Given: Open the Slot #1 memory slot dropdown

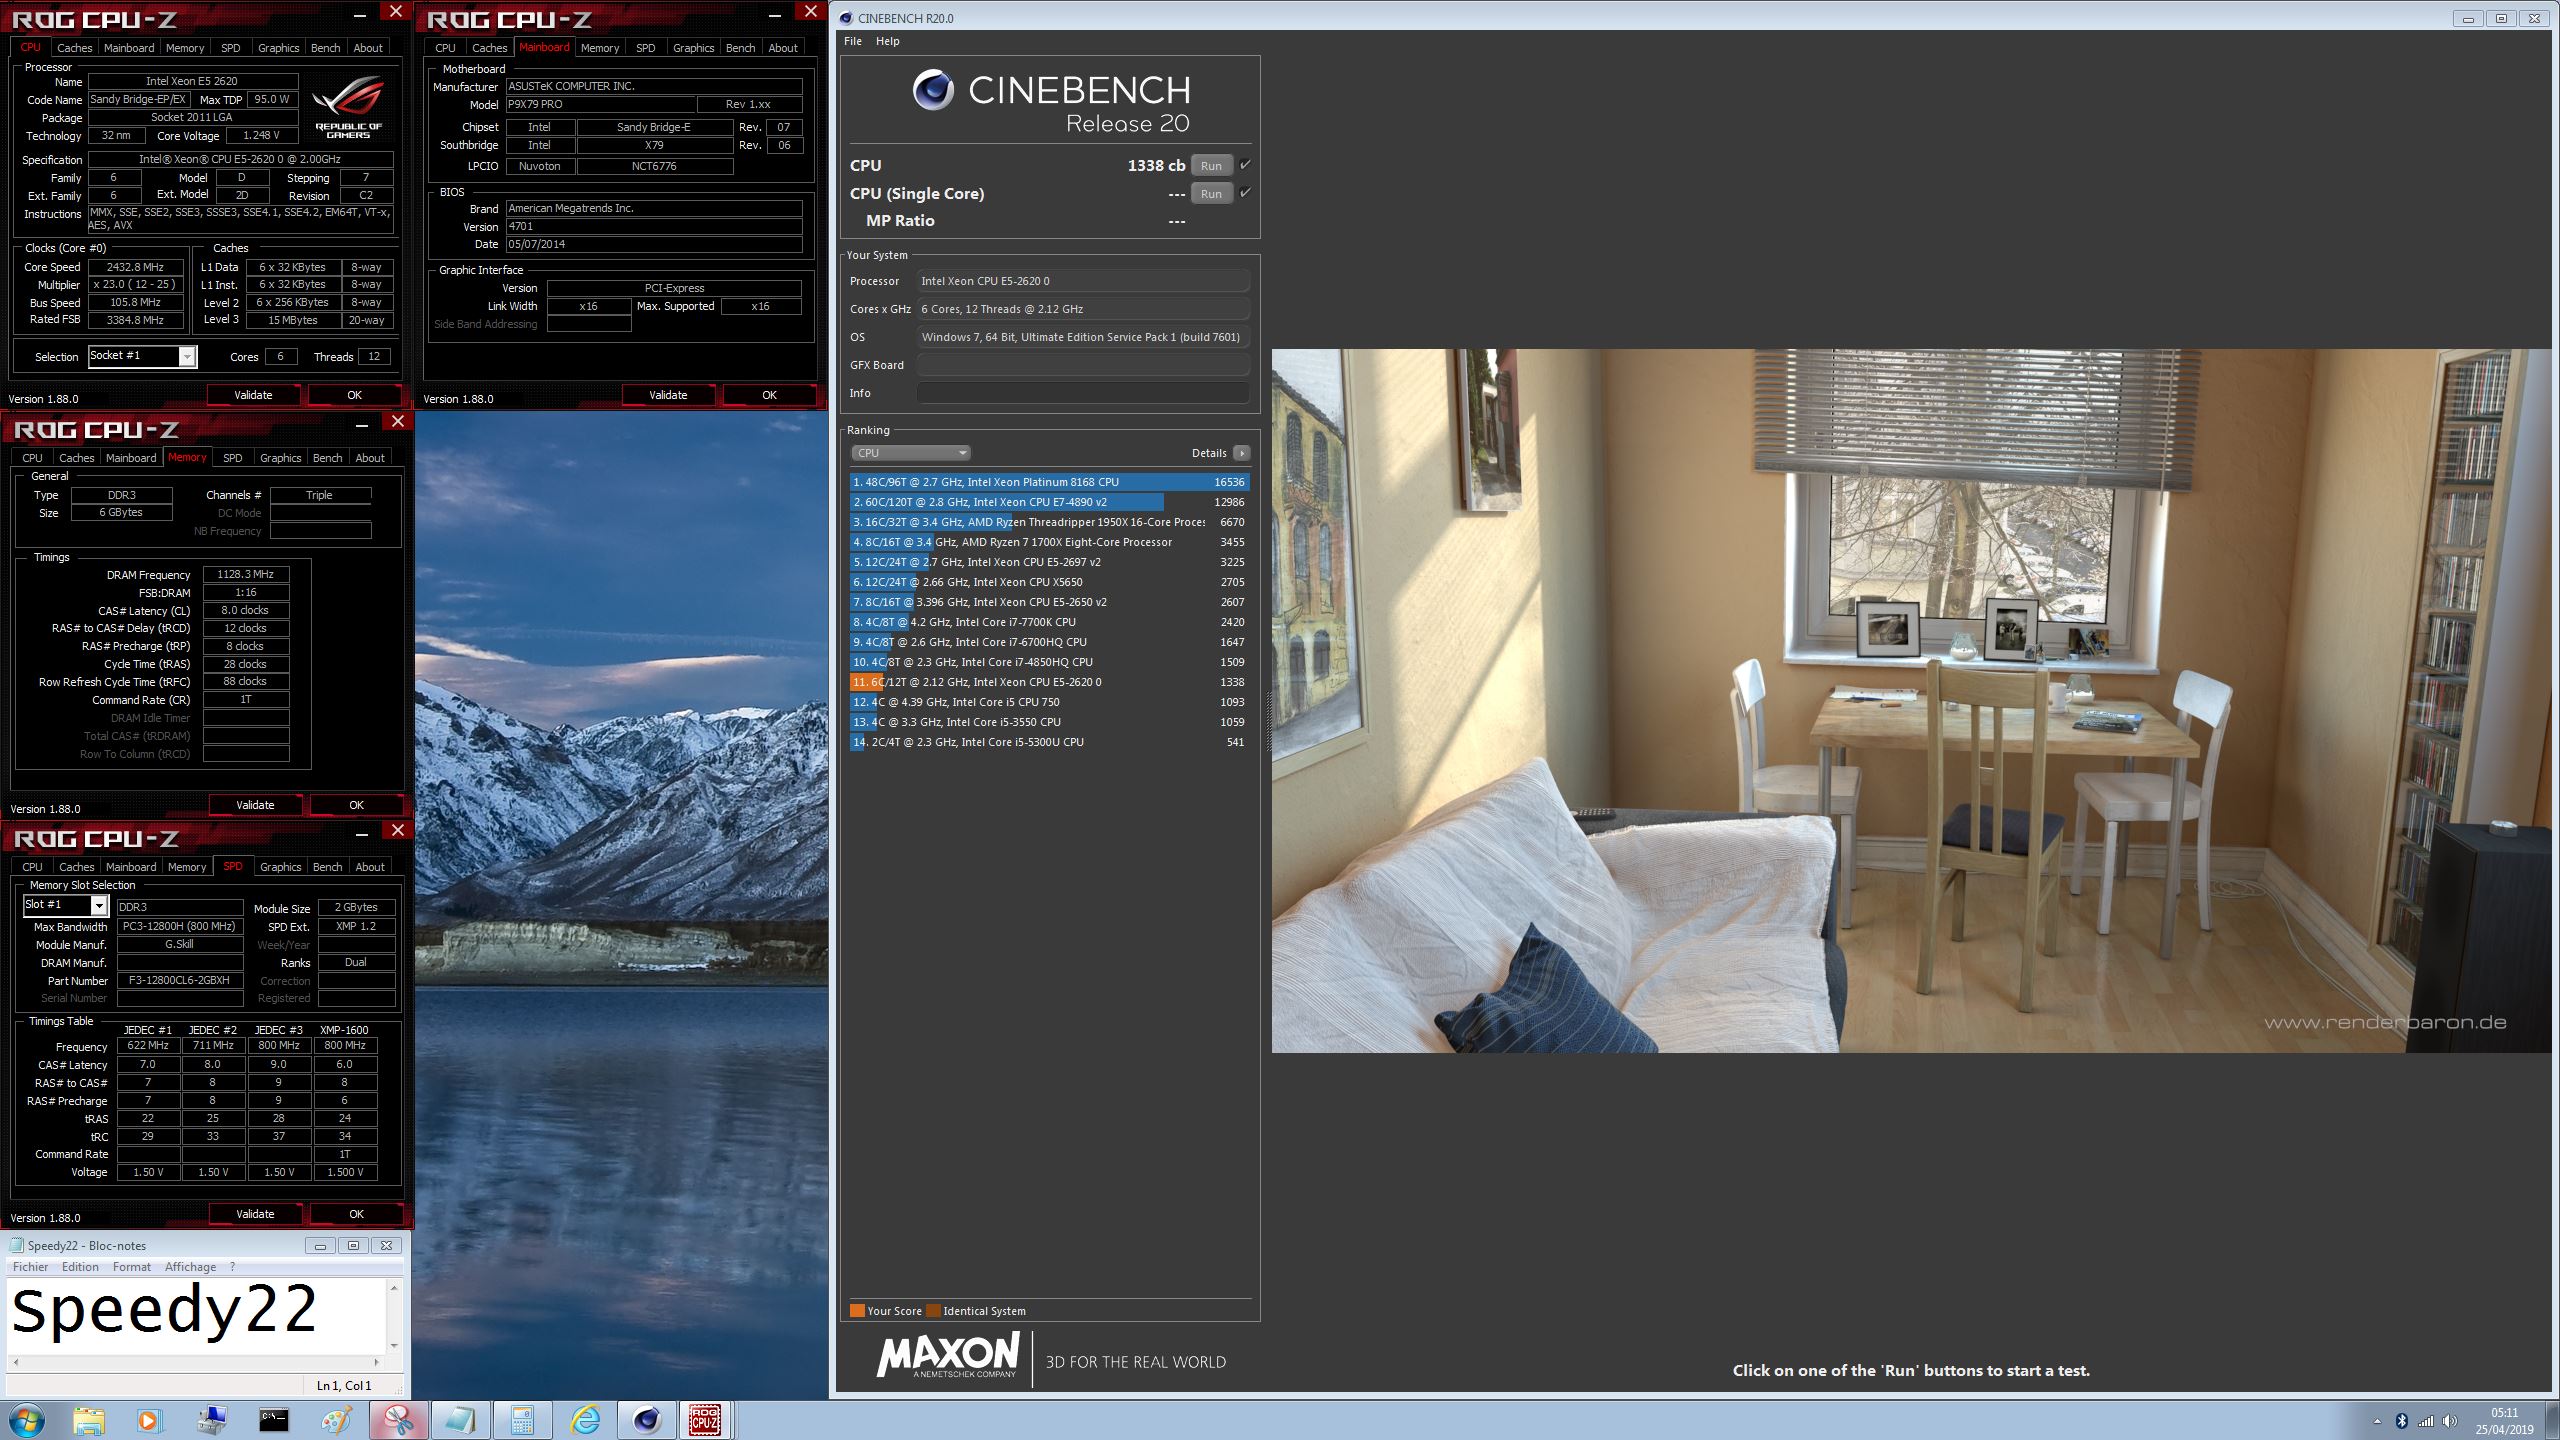Looking at the screenshot, I should 65,905.
